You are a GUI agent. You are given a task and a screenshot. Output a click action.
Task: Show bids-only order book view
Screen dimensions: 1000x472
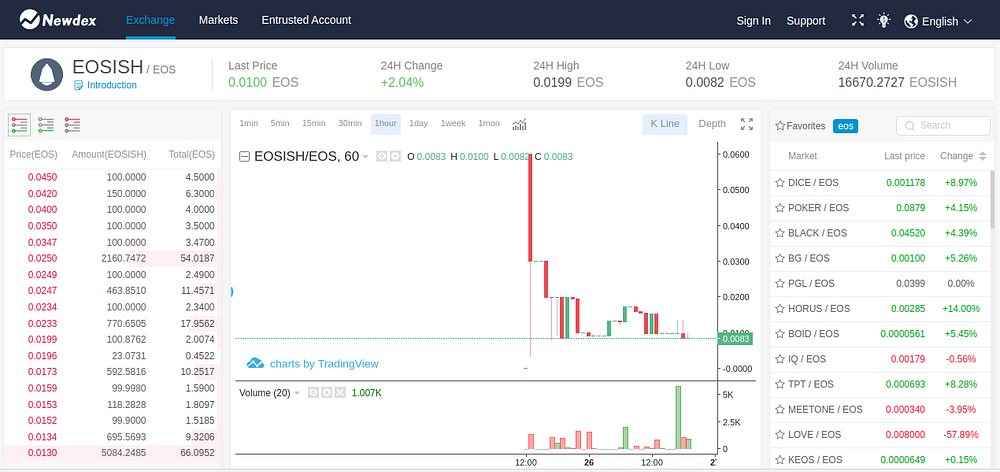pos(46,125)
